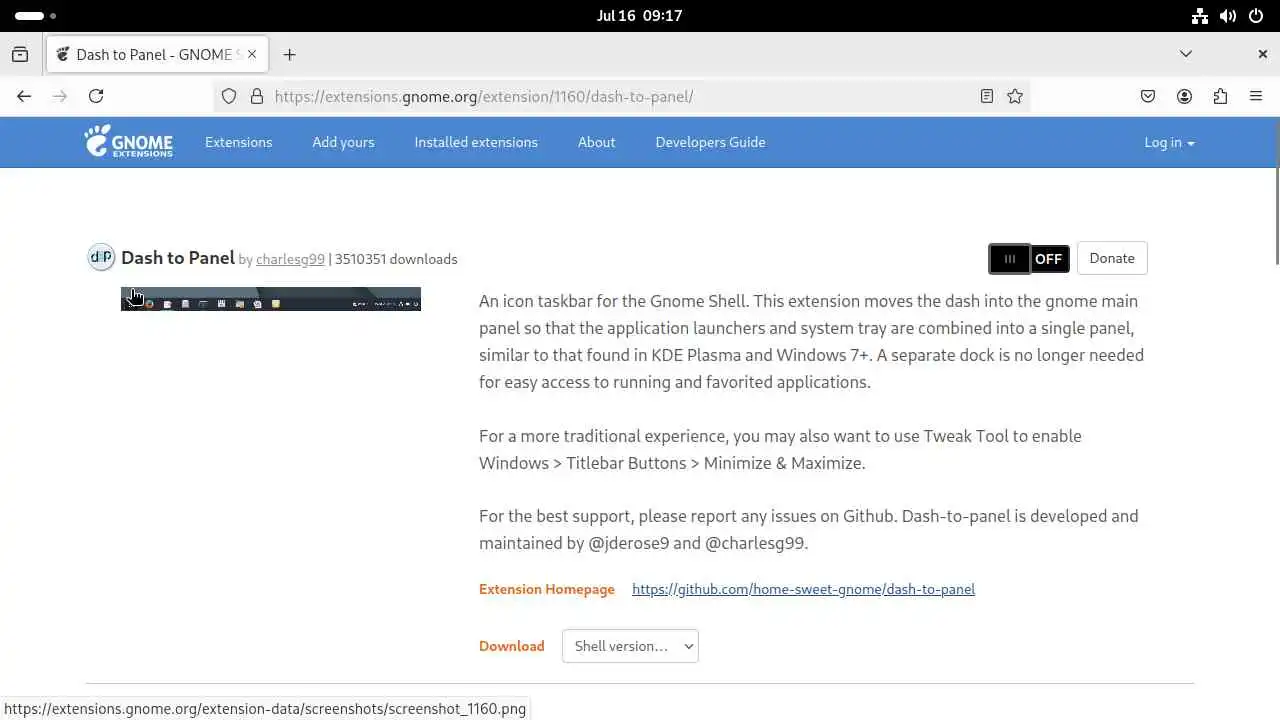The width and height of the screenshot is (1280, 720).
Task: Open Firefox View recent browsing icon
Action: [20, 54]
